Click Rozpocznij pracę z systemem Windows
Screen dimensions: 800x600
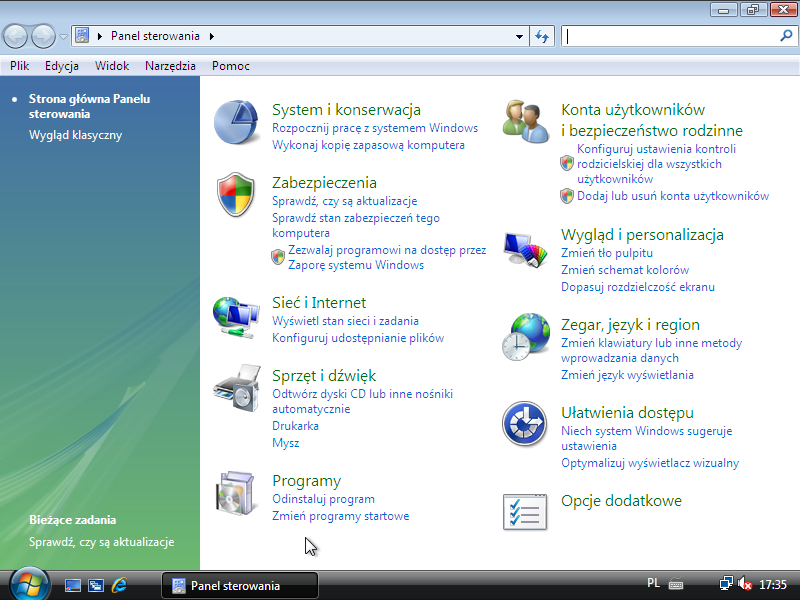pyautogui.click(x=375, y=128)
